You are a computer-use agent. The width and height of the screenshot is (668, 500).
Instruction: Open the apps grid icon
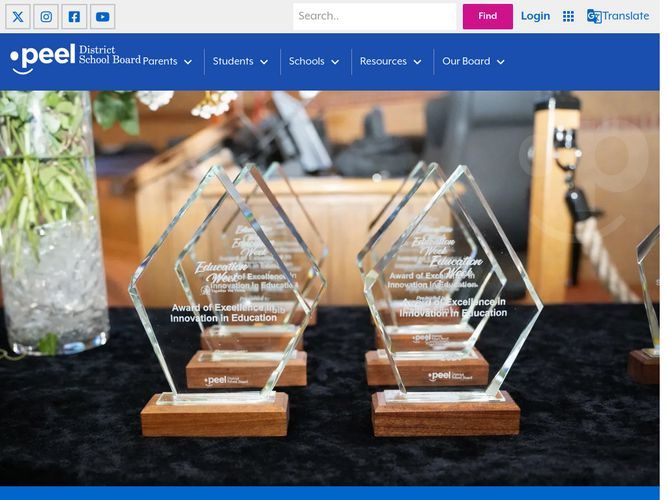(x=568, y=16)
